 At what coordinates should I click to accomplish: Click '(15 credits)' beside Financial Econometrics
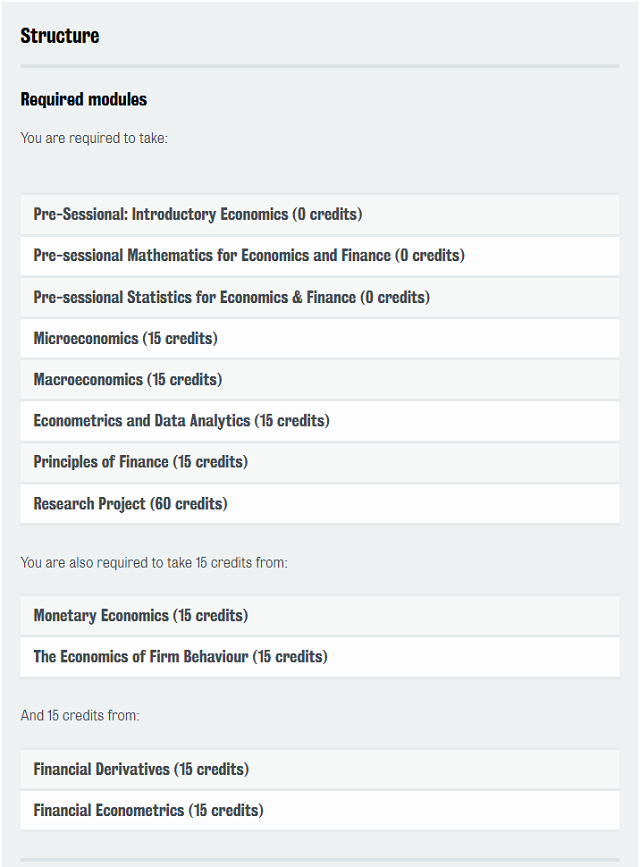coord(226,811)
